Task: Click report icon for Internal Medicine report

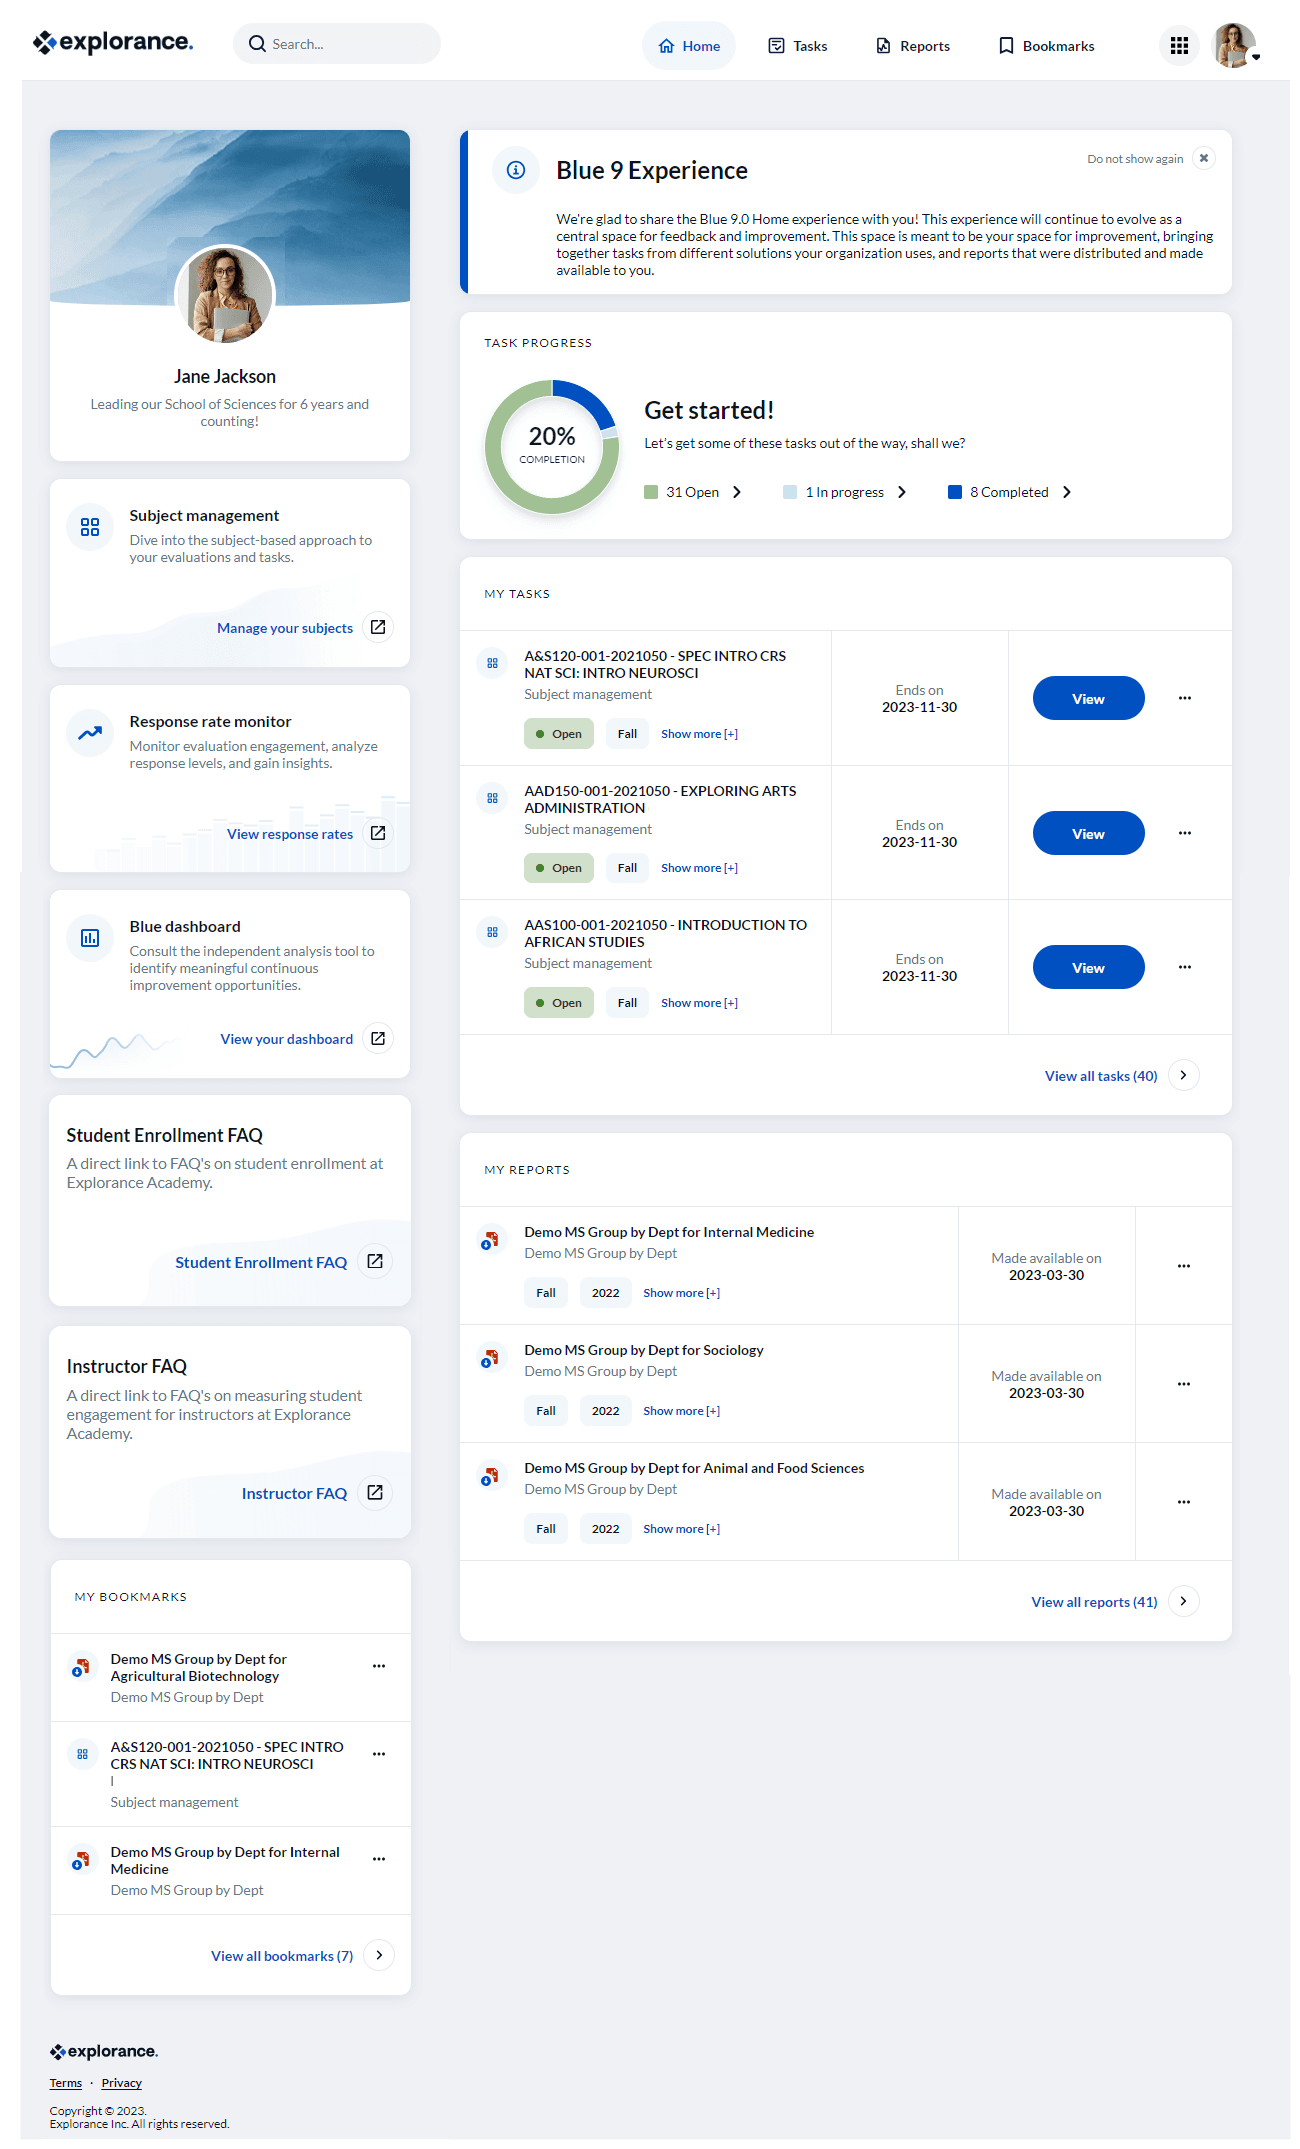Action: coord(490,1240)
